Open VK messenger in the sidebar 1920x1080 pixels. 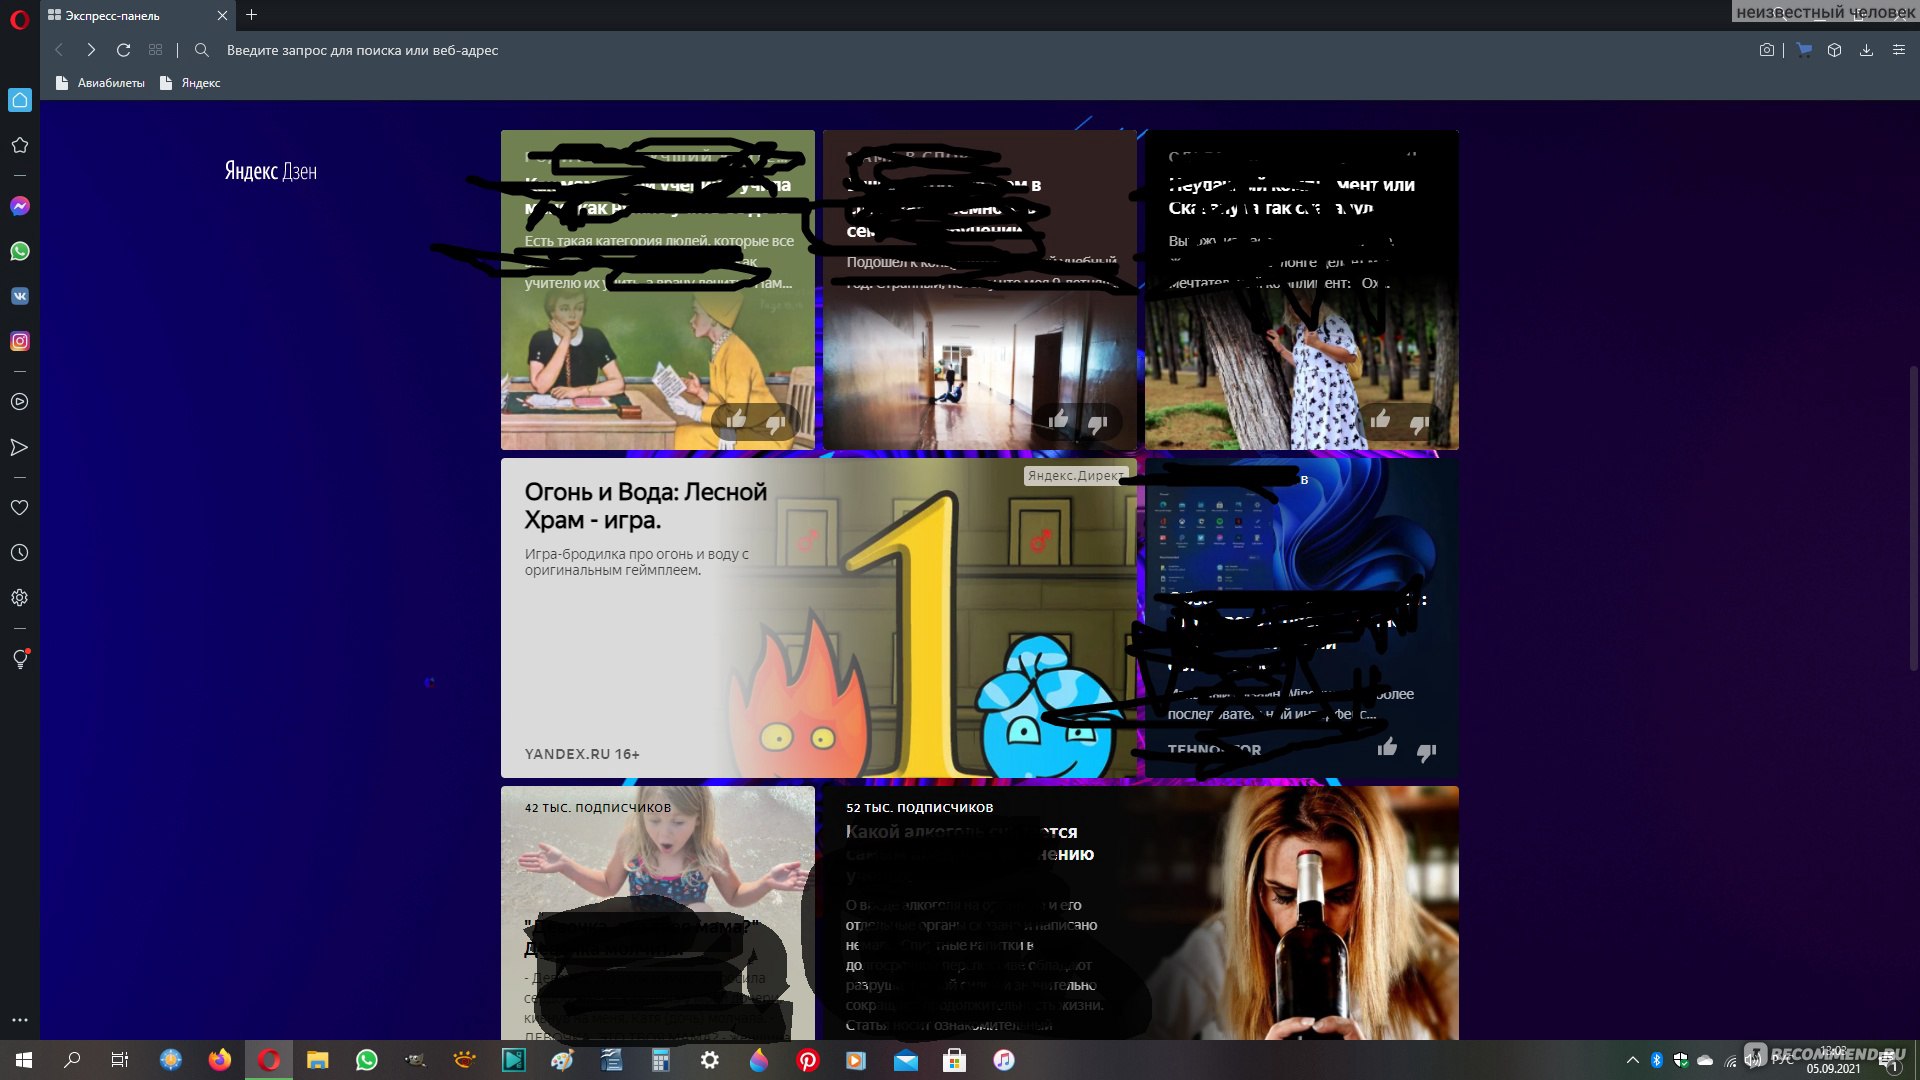(19, 296)
